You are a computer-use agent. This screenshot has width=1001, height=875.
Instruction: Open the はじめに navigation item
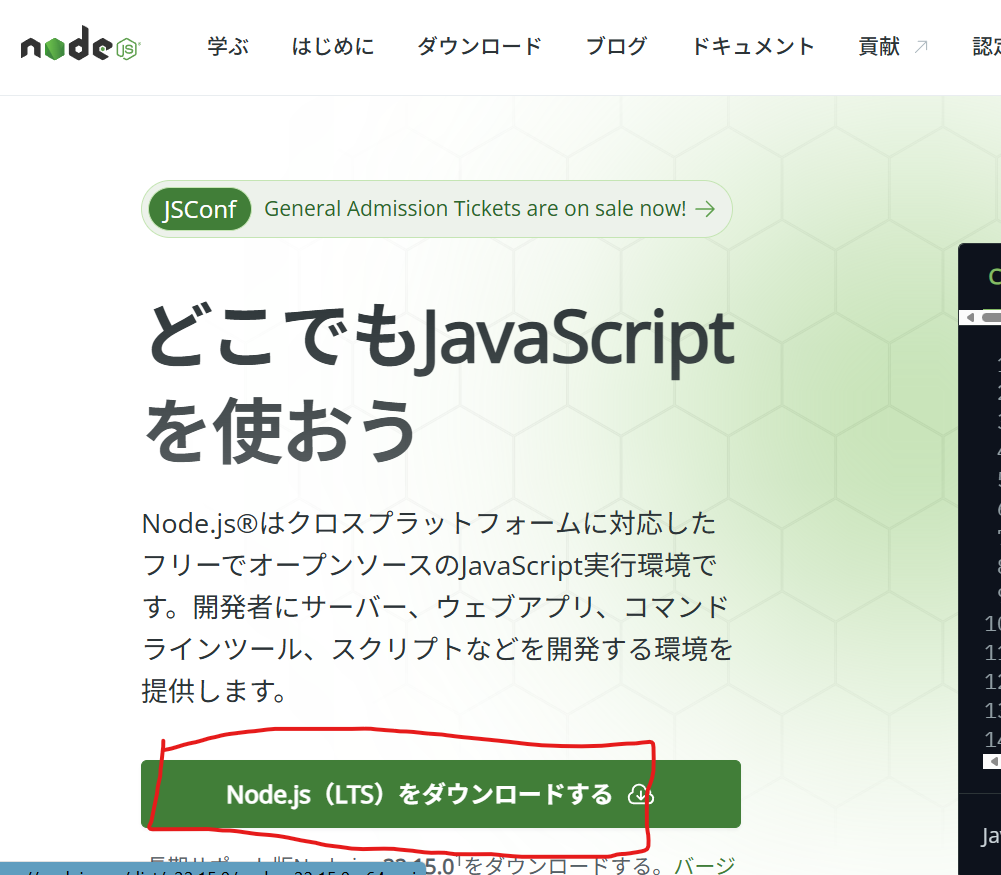[x=333, y=47]
